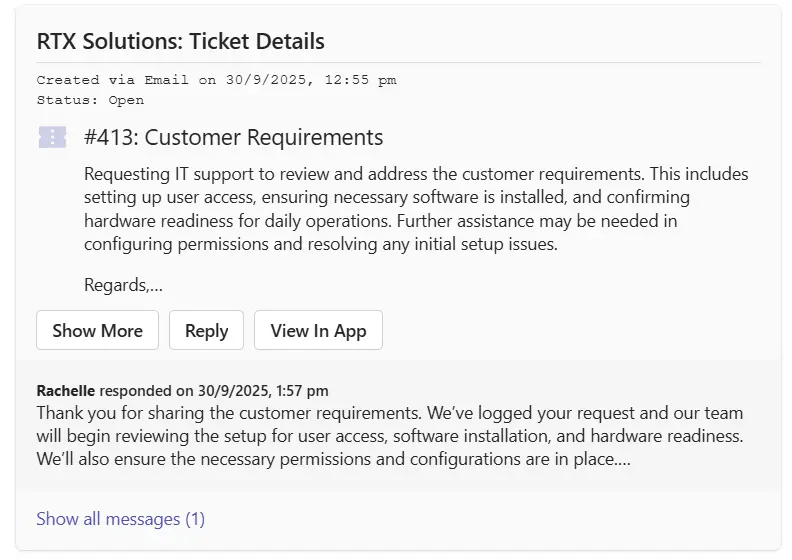Click the (1) message count
Viewport: 792px width, 560px height.
point(195,518)
